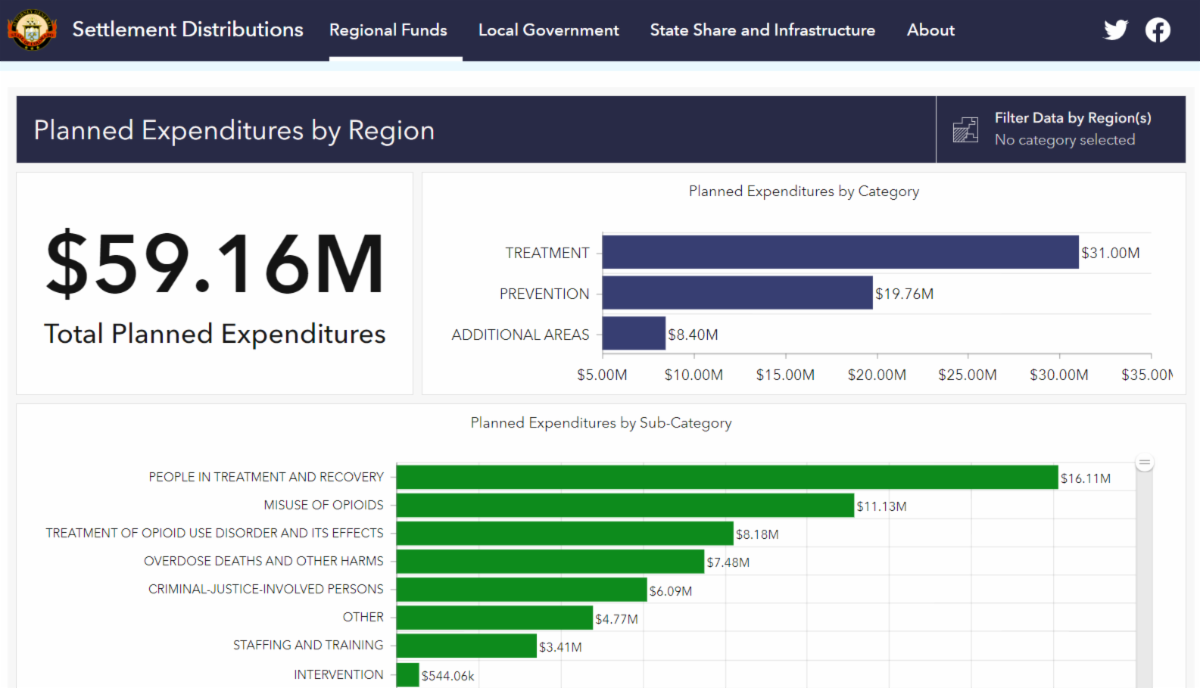Switch to the Regional Funds tab
The image size is (1200, 688).
coord(388,30)
